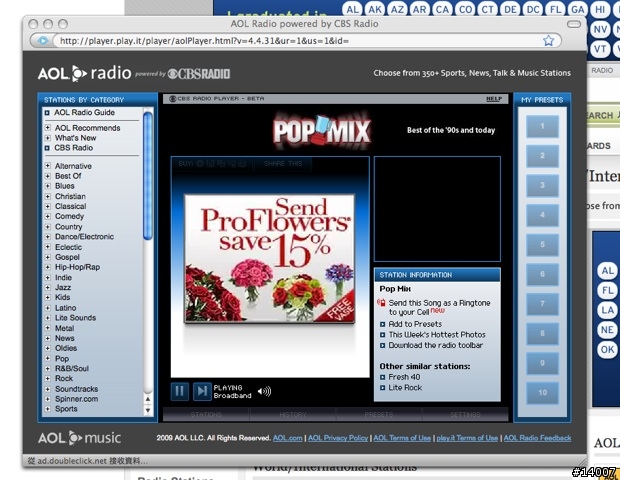Click Download the radio toolbar
Image resolution: width=620 pixels, height=480 pixels.
[436, 345]
